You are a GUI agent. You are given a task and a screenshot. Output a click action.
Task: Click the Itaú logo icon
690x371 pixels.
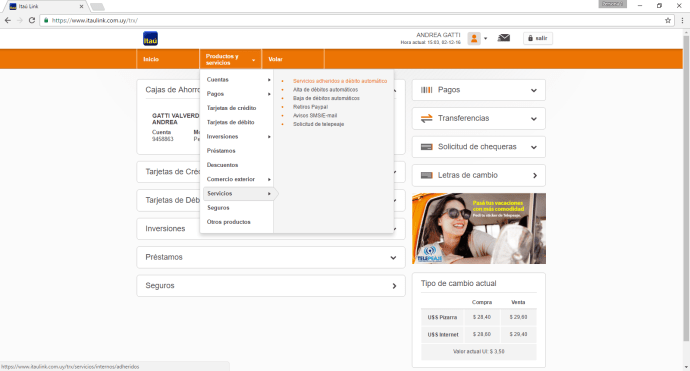150,39
